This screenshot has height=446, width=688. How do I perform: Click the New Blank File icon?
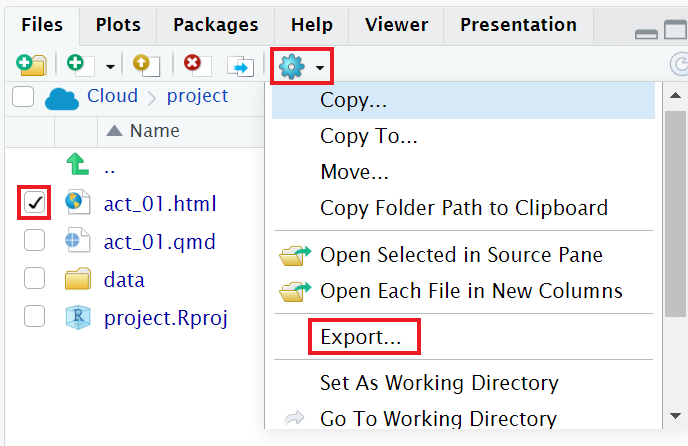pos(77,66)
